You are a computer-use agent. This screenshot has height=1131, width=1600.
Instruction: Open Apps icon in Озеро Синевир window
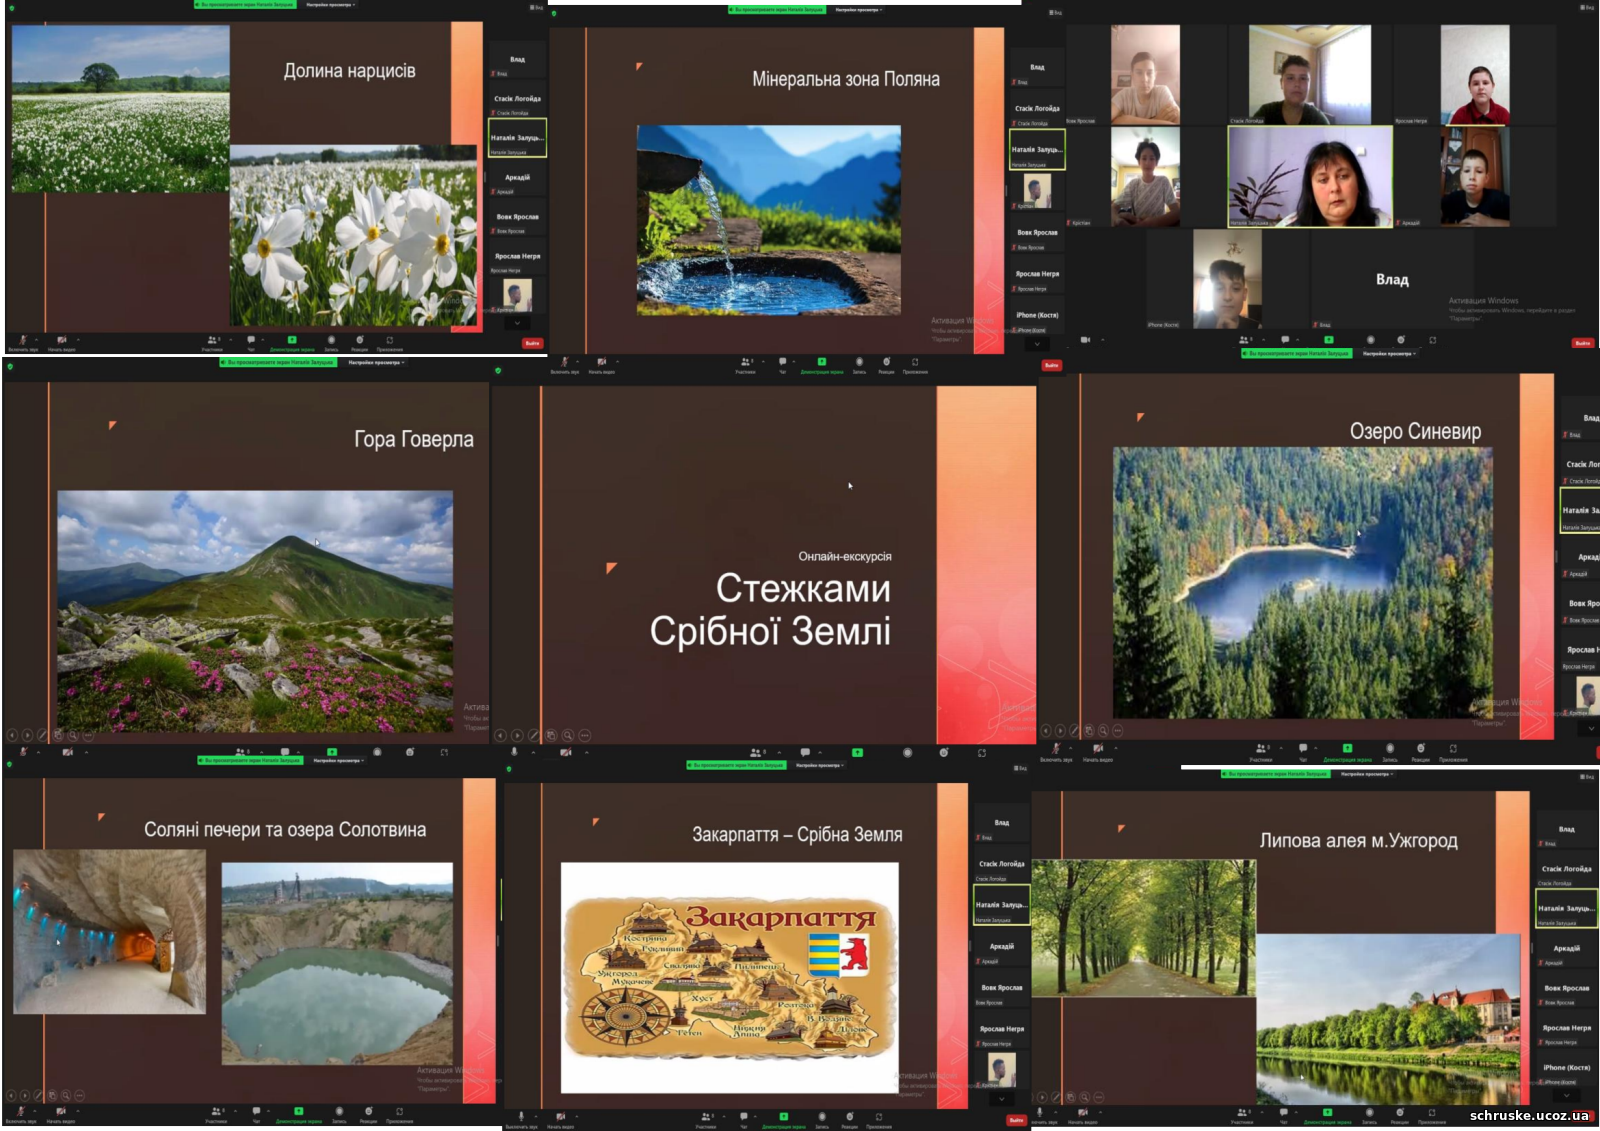tap(1453, 748)
